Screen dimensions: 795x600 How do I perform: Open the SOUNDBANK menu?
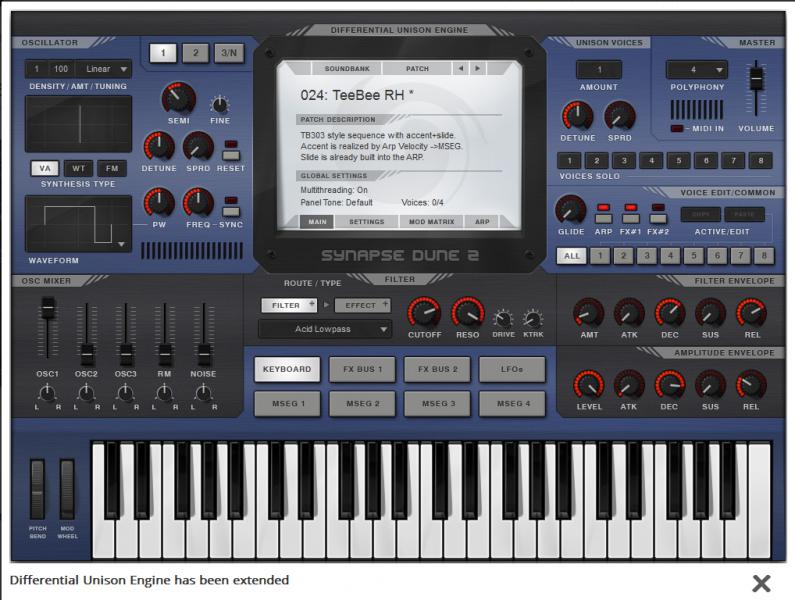pos(347,68)
